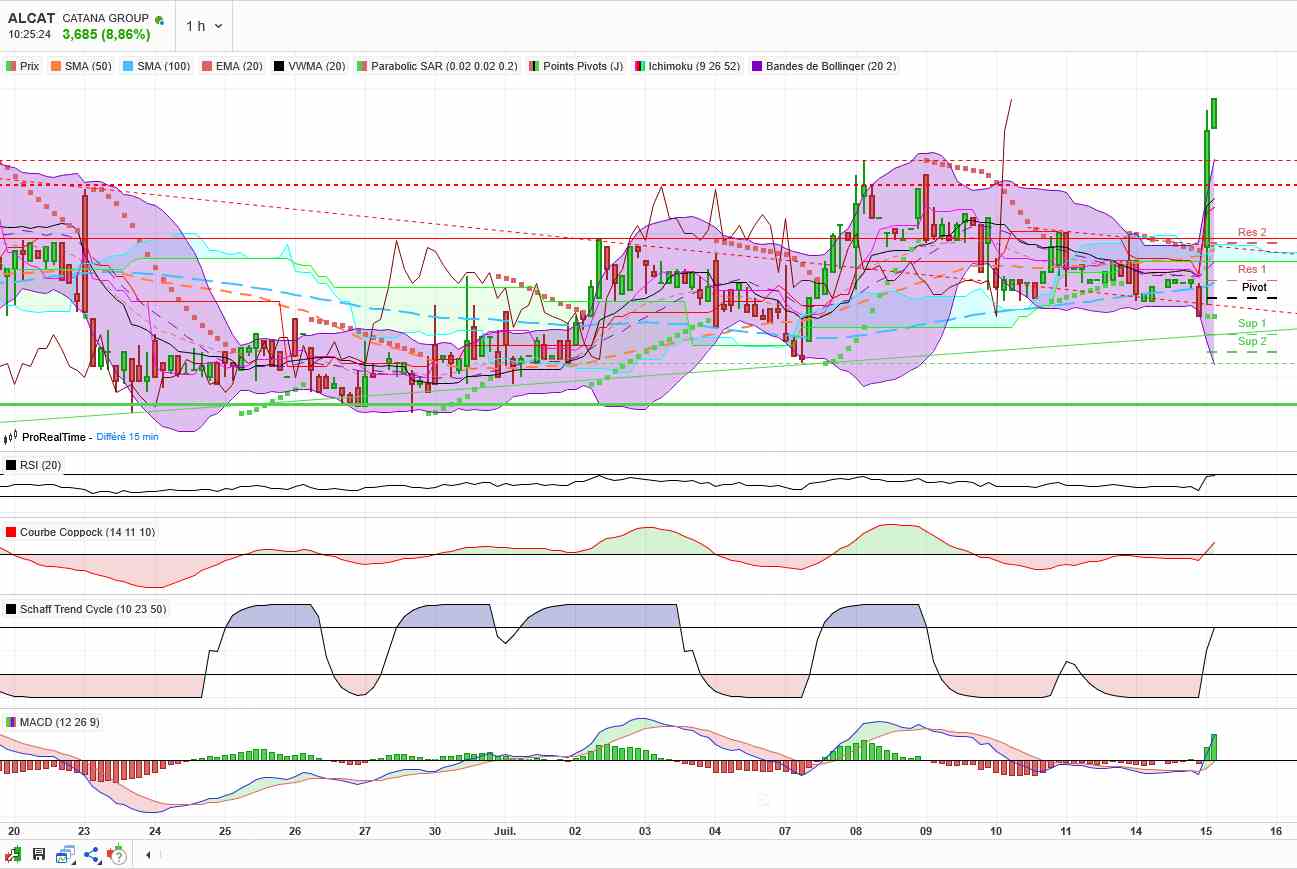Click the ALCAT ticker symbol

coord(31,18)
